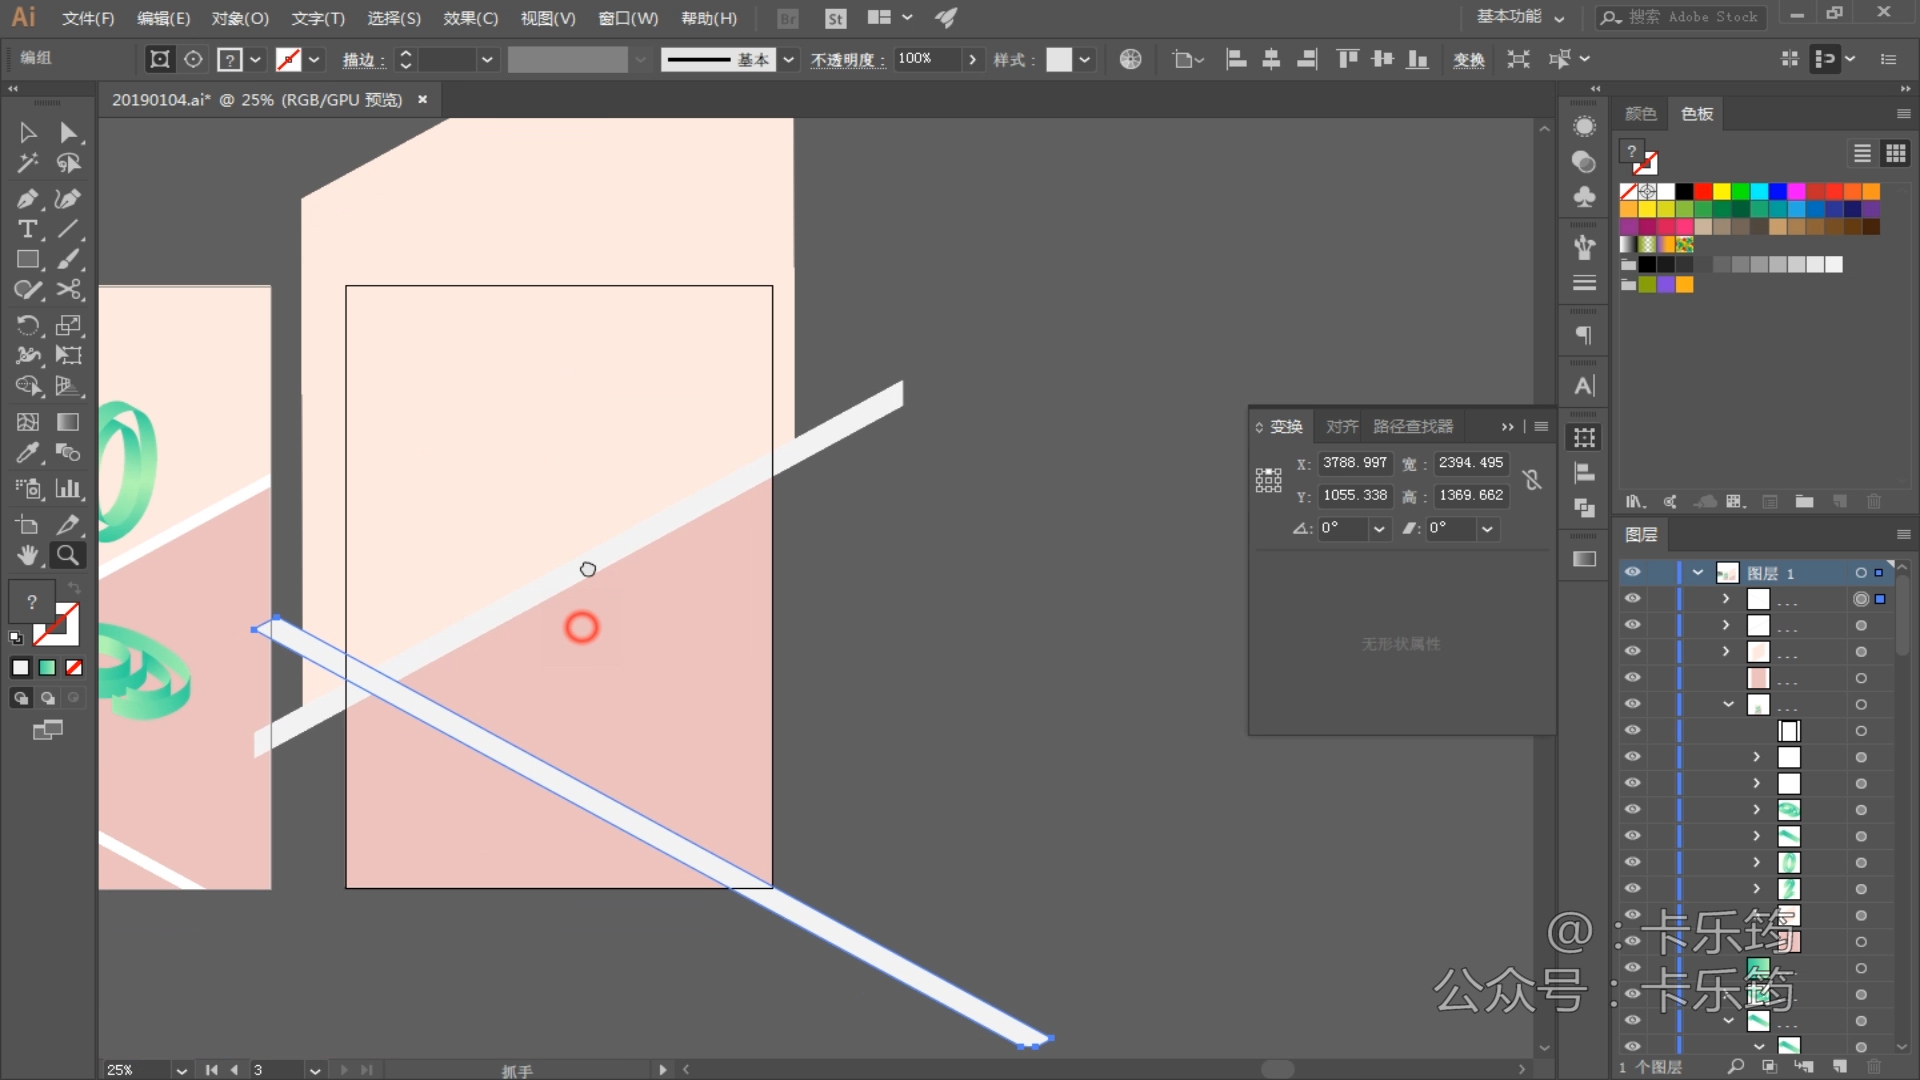Click the 变换 button in control bar
The height and width of the screenshot is (1080, 1920).
(x=1468, y=60)
